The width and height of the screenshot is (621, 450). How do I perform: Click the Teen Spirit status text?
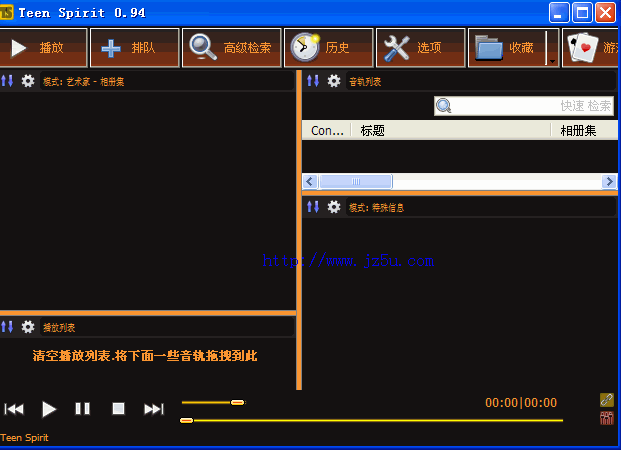tap(24, 438)
